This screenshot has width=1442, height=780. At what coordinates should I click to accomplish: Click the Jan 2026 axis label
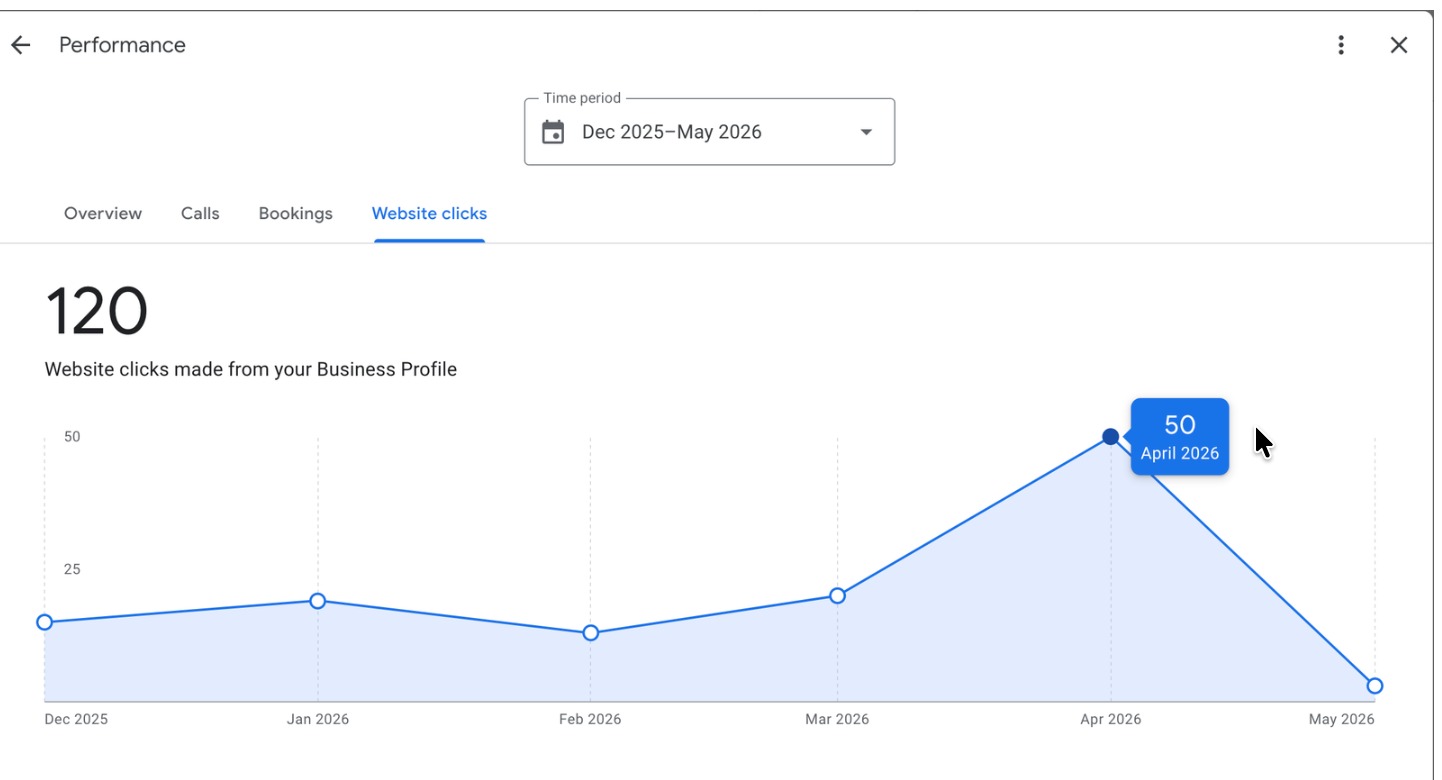point(318,719)
